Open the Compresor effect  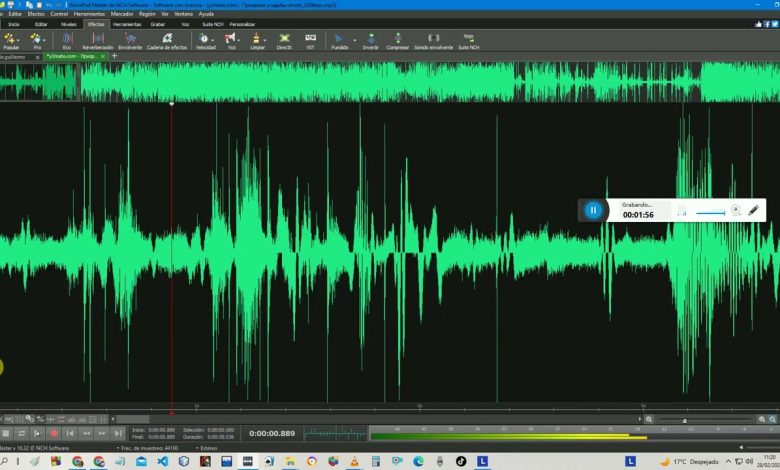tap(397, 40)
